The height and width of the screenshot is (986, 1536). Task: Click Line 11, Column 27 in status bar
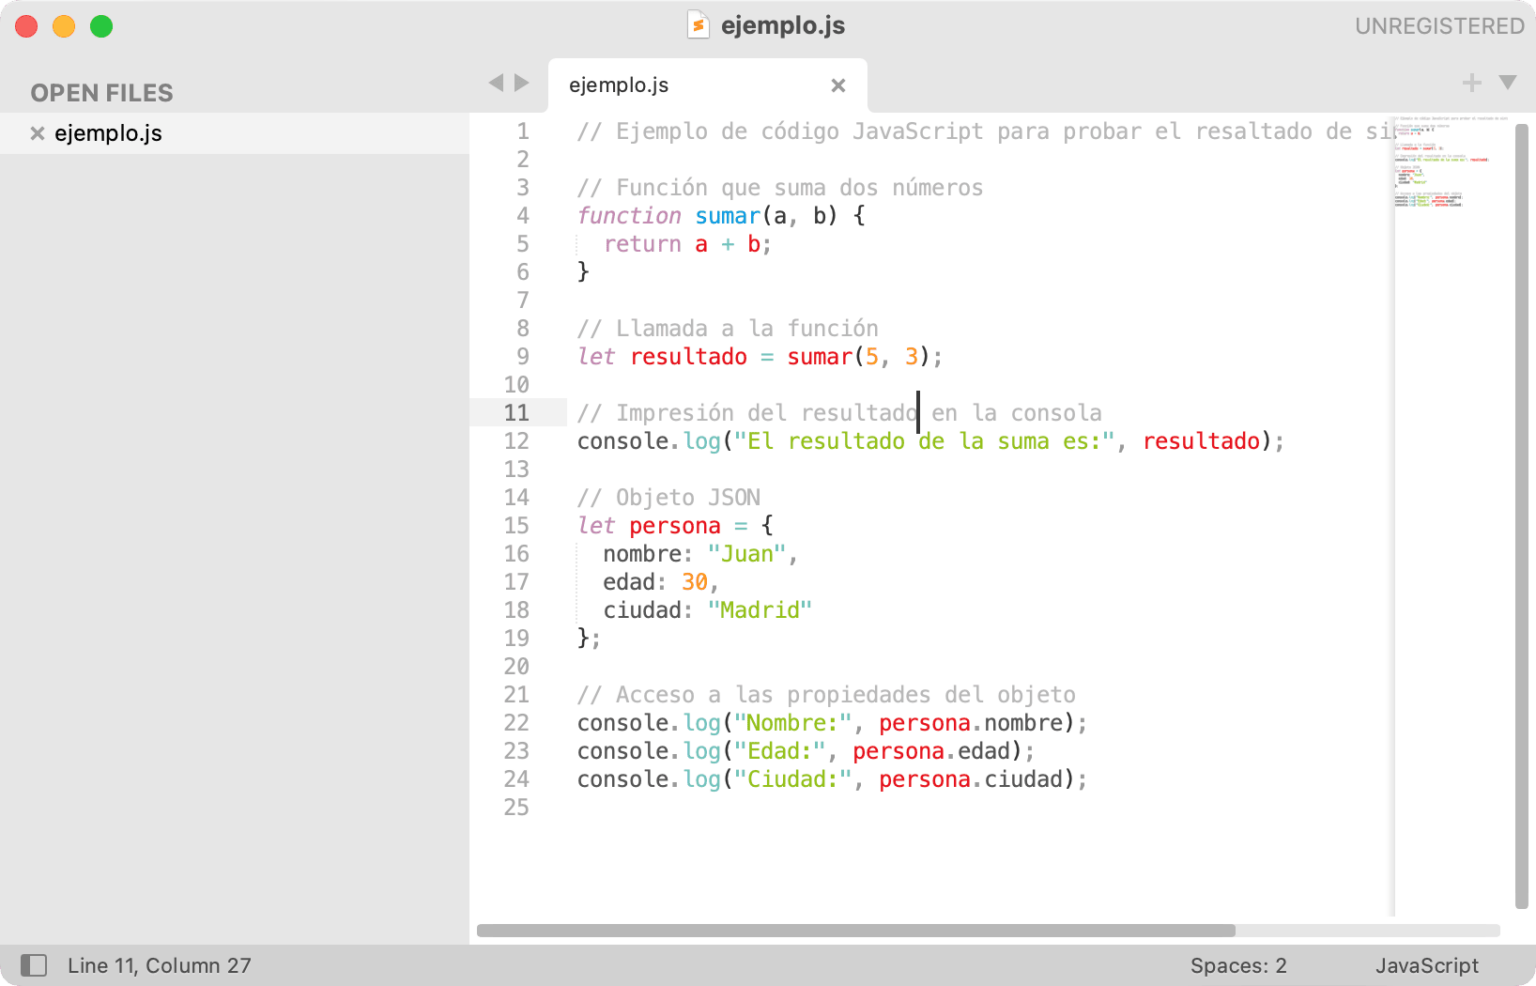coord(159,965)
